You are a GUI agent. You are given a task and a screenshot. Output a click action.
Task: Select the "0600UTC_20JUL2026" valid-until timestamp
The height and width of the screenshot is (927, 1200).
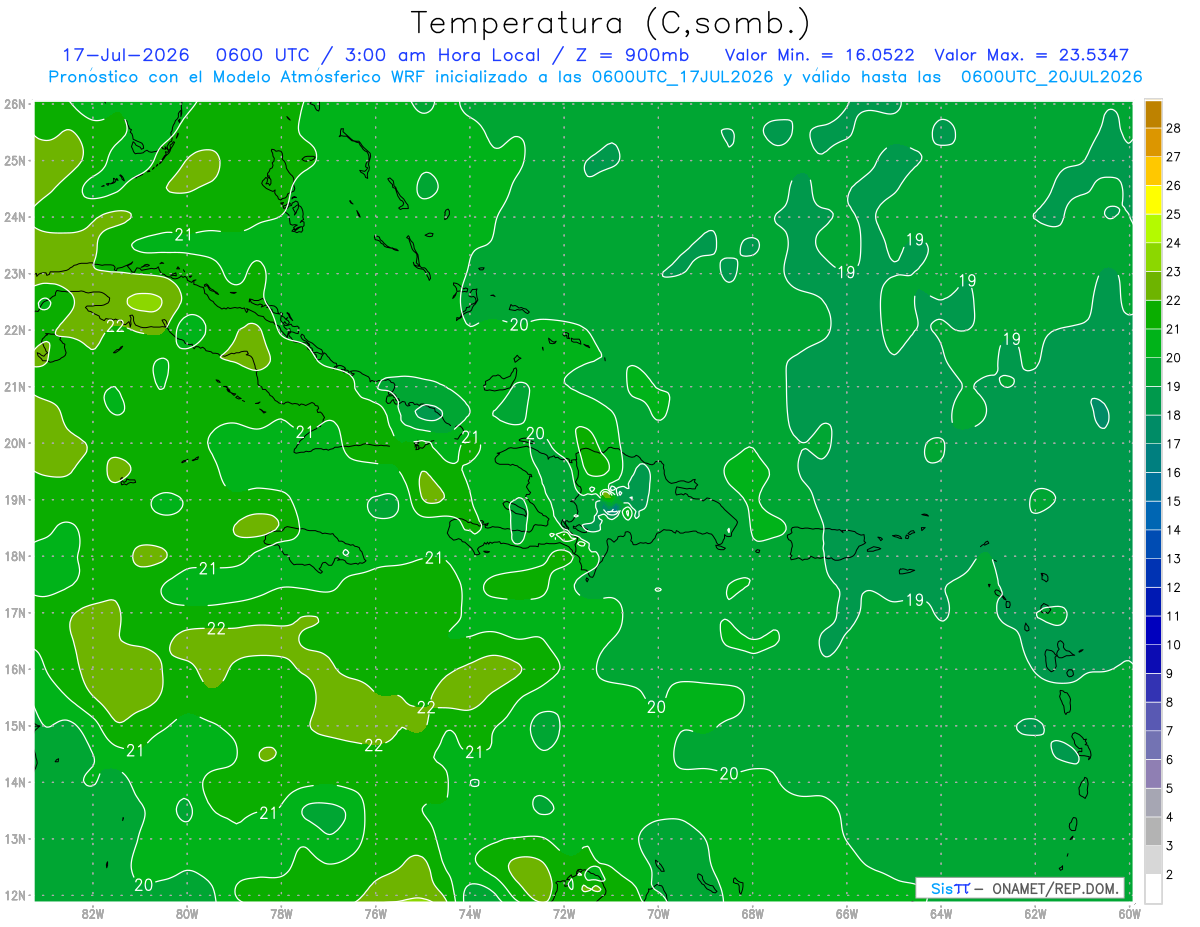[x=1051, y=77]
